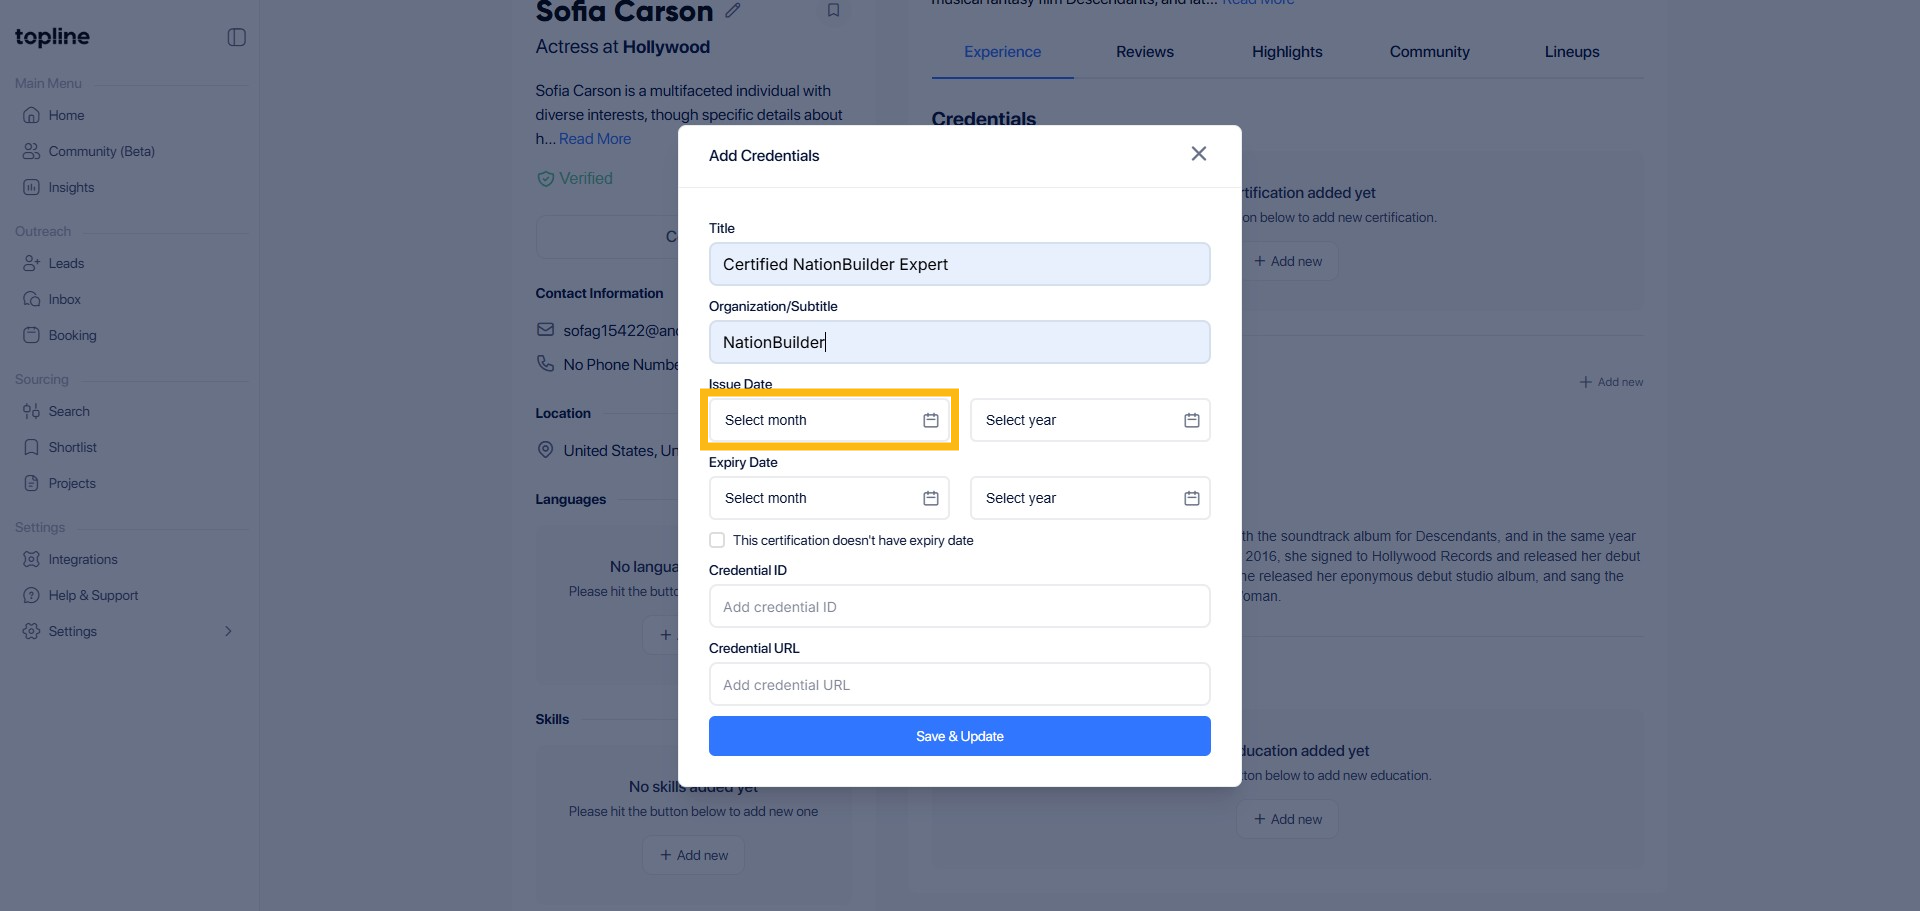
Task: Click the Save & Update button
Action: coord(959,736)
